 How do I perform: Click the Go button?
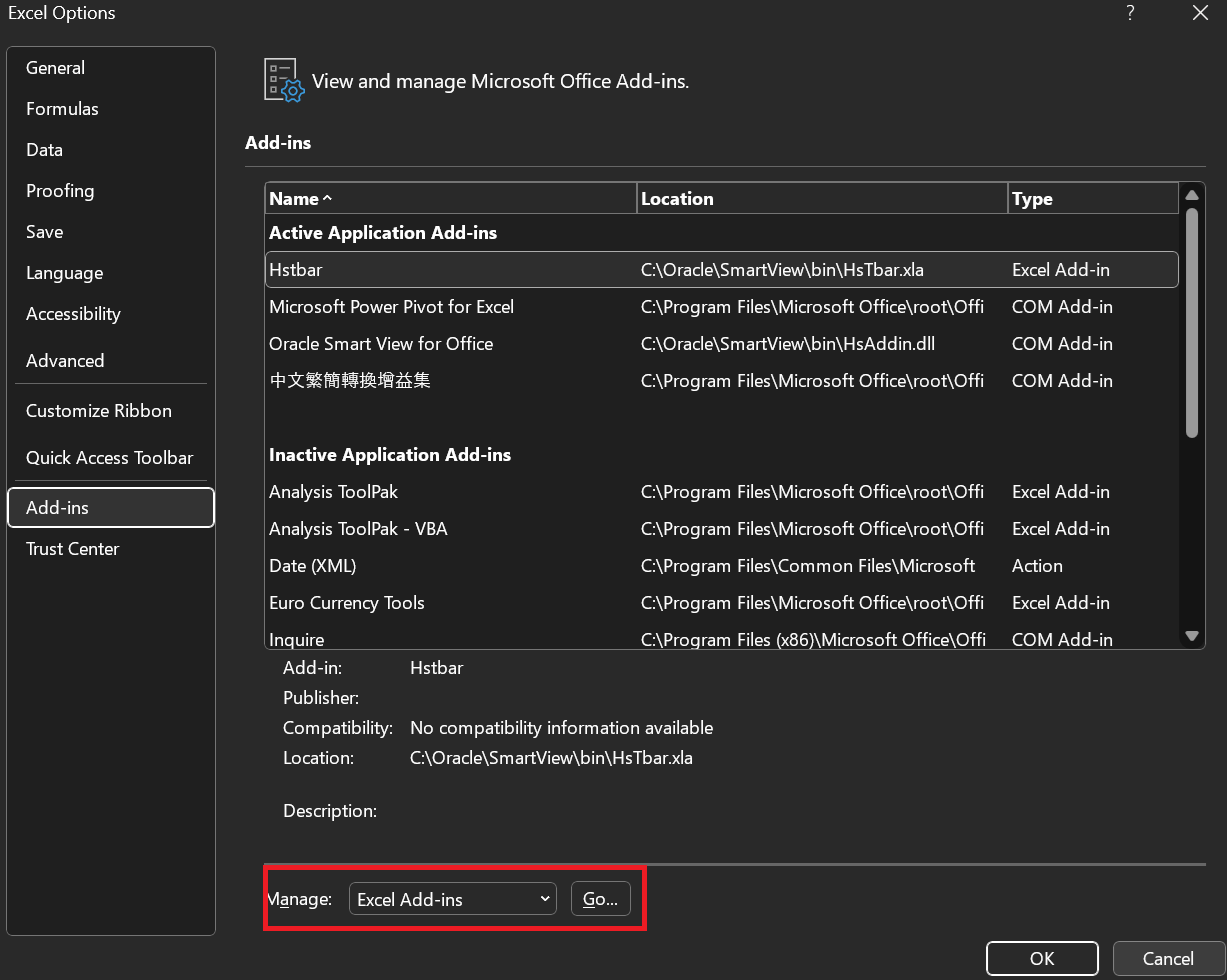[x=601, y=899]
